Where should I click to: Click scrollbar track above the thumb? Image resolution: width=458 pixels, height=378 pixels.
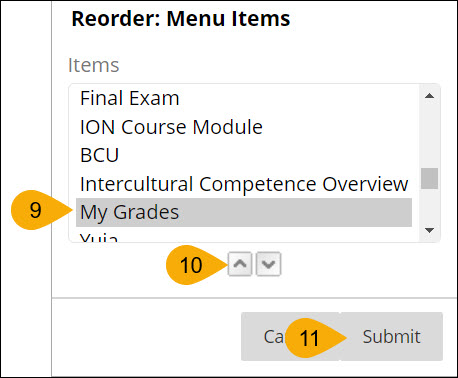[x=429, y=136]
